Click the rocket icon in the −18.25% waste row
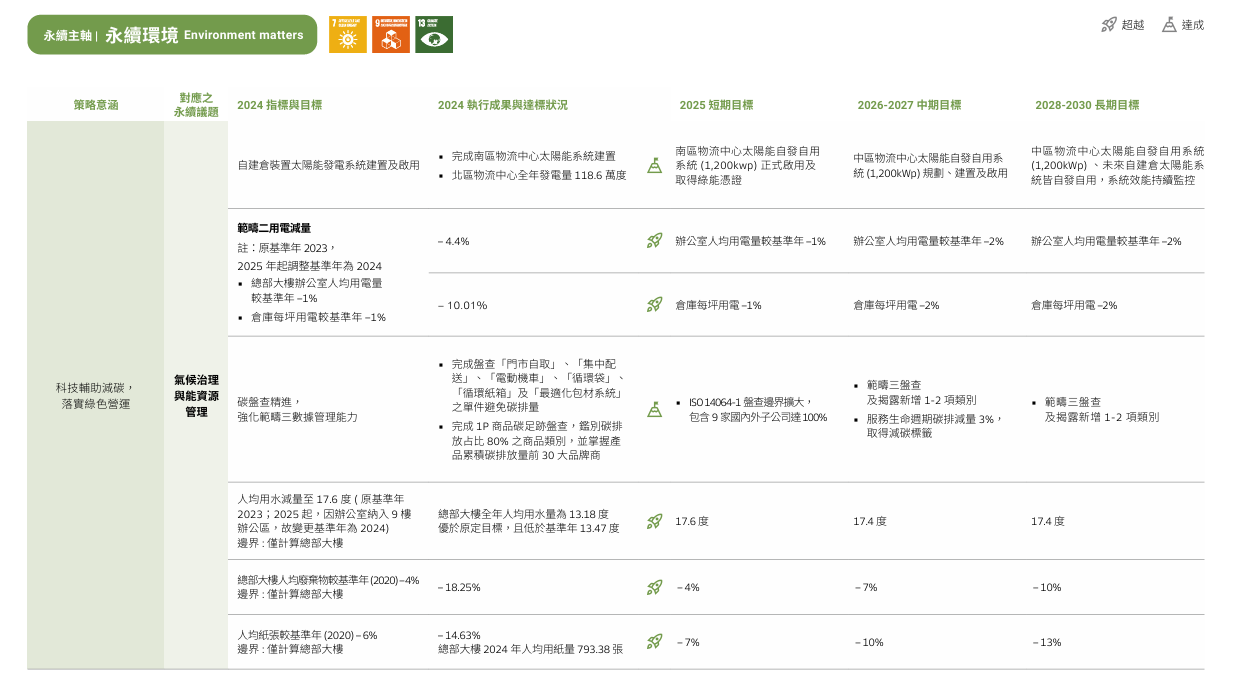Image resolution: width=1233 pixels, height=688 pixels. coord(654,587)
